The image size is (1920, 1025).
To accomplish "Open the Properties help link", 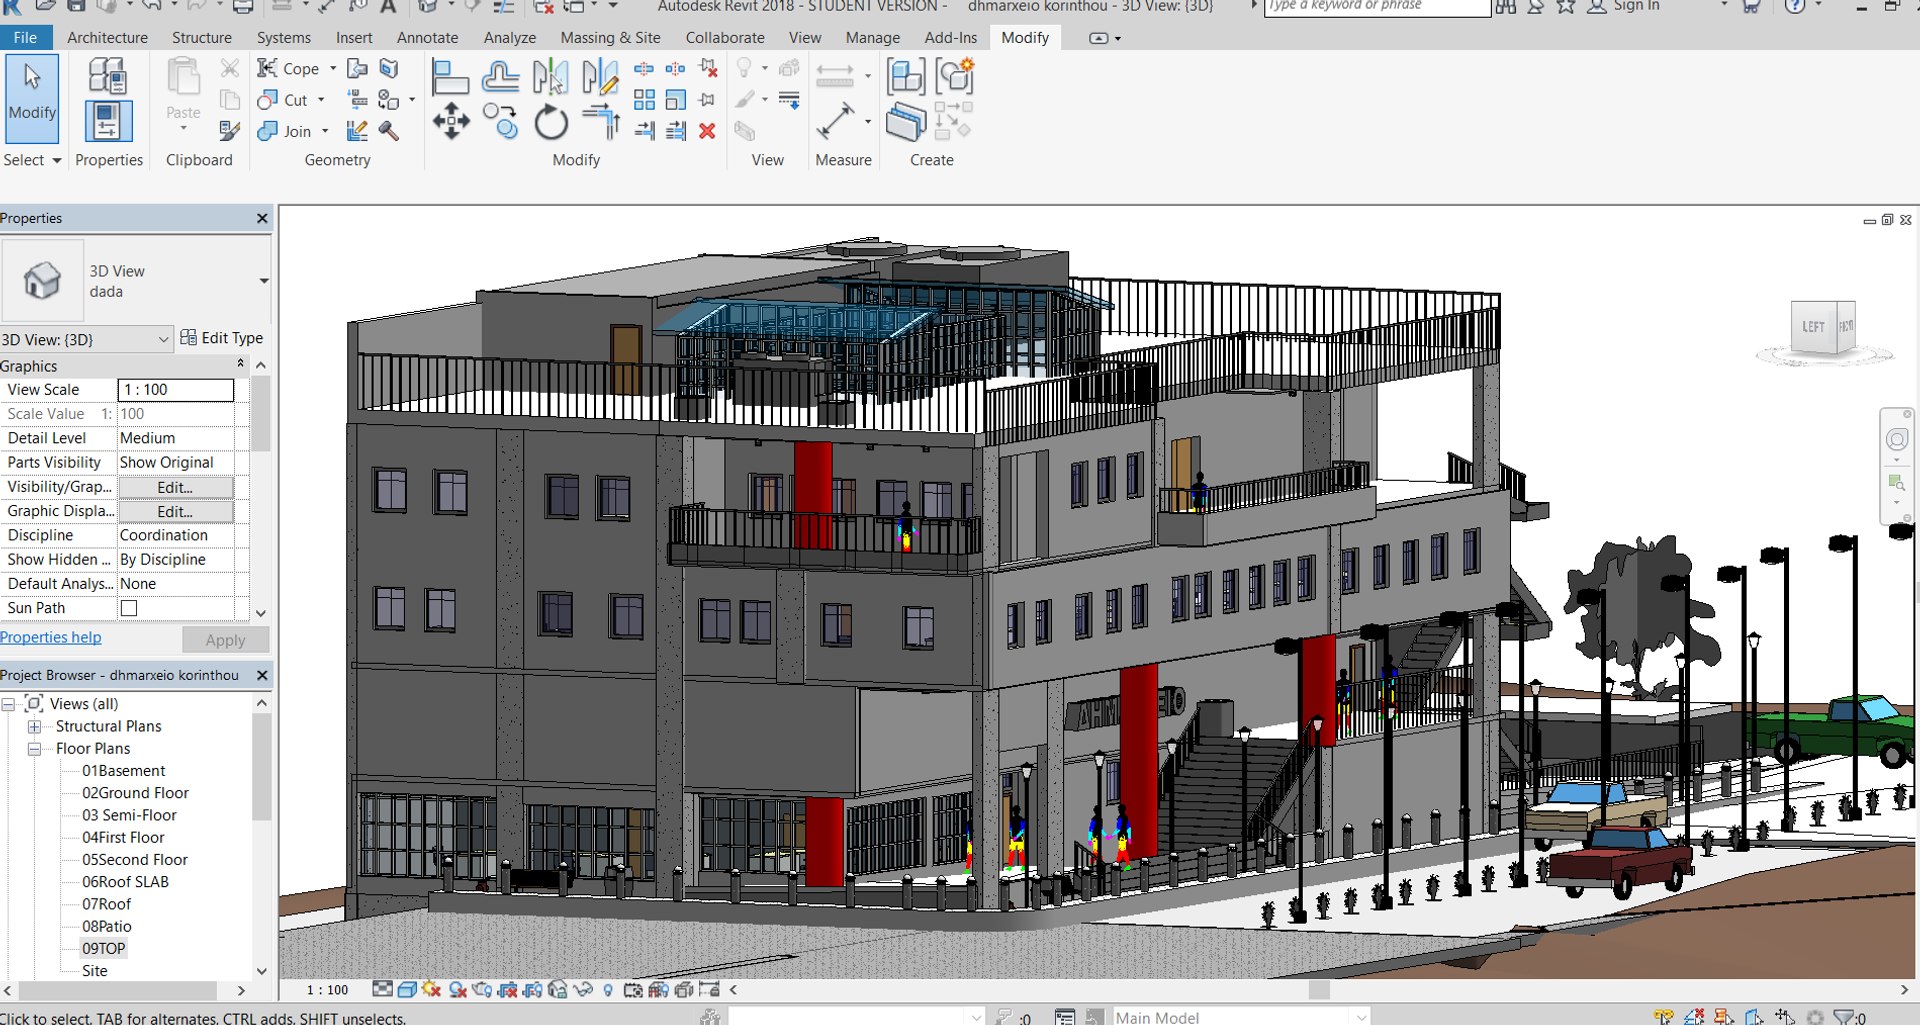I will tap(51, 638).
